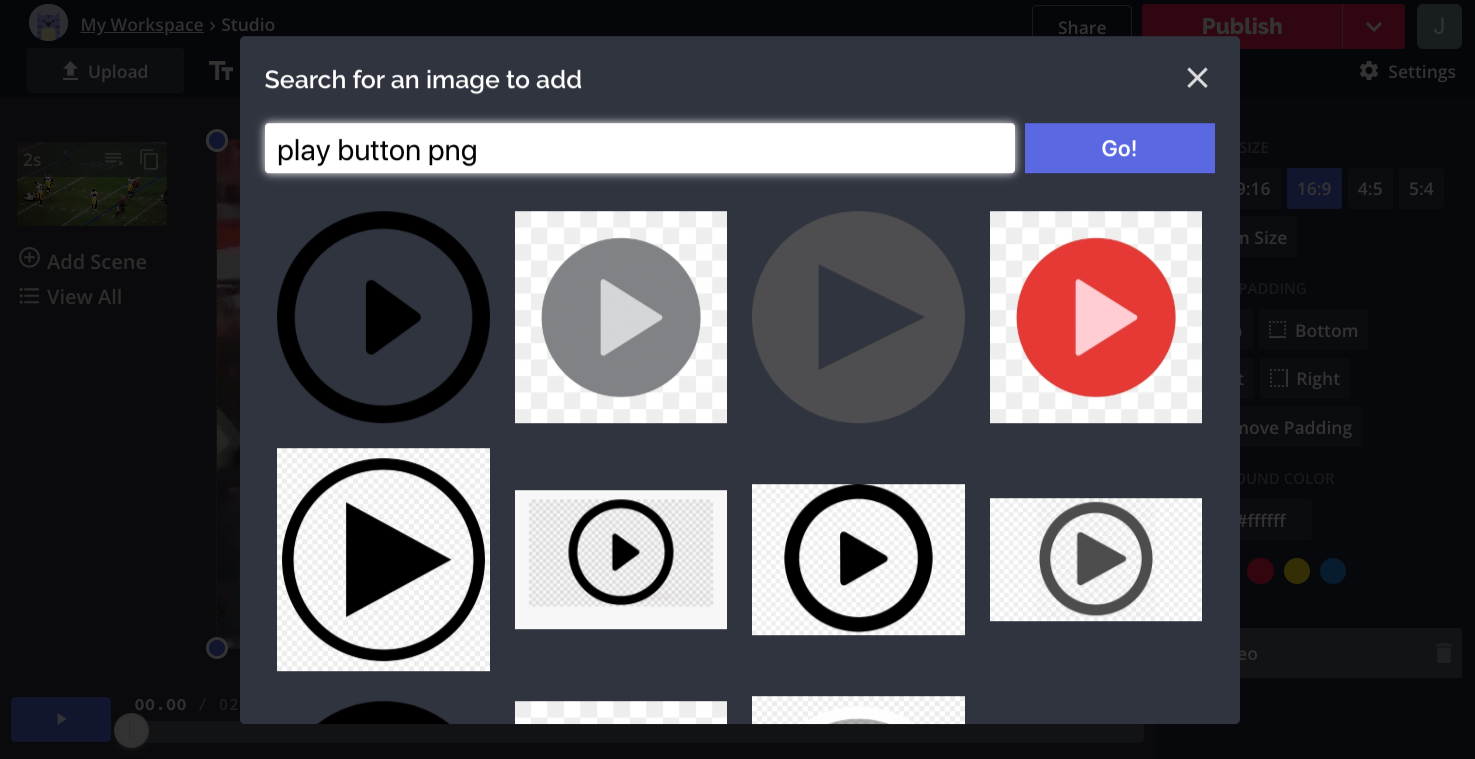Duplicate the scene with the copy icon
The height and width of the screenshot is (759, 1475).
click(x=149, y=159)
